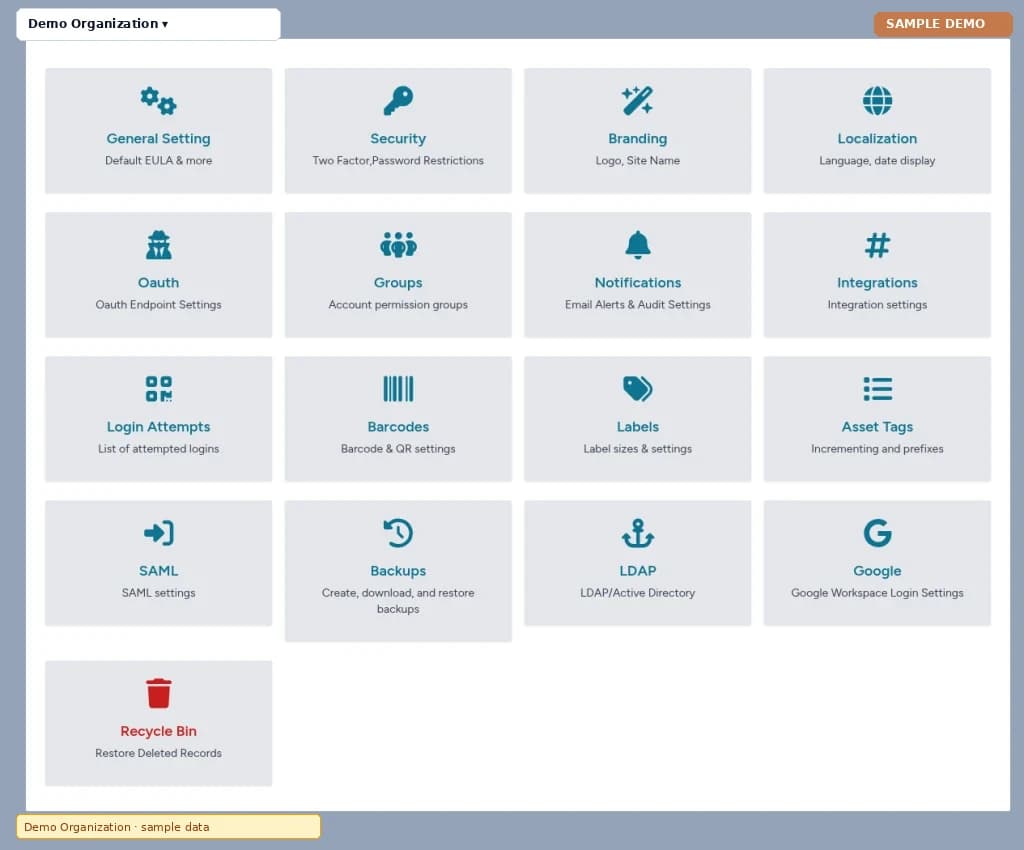This screenshot has width=1024, height=850.
Task: Open the Google title link
Action: (877, 571)
